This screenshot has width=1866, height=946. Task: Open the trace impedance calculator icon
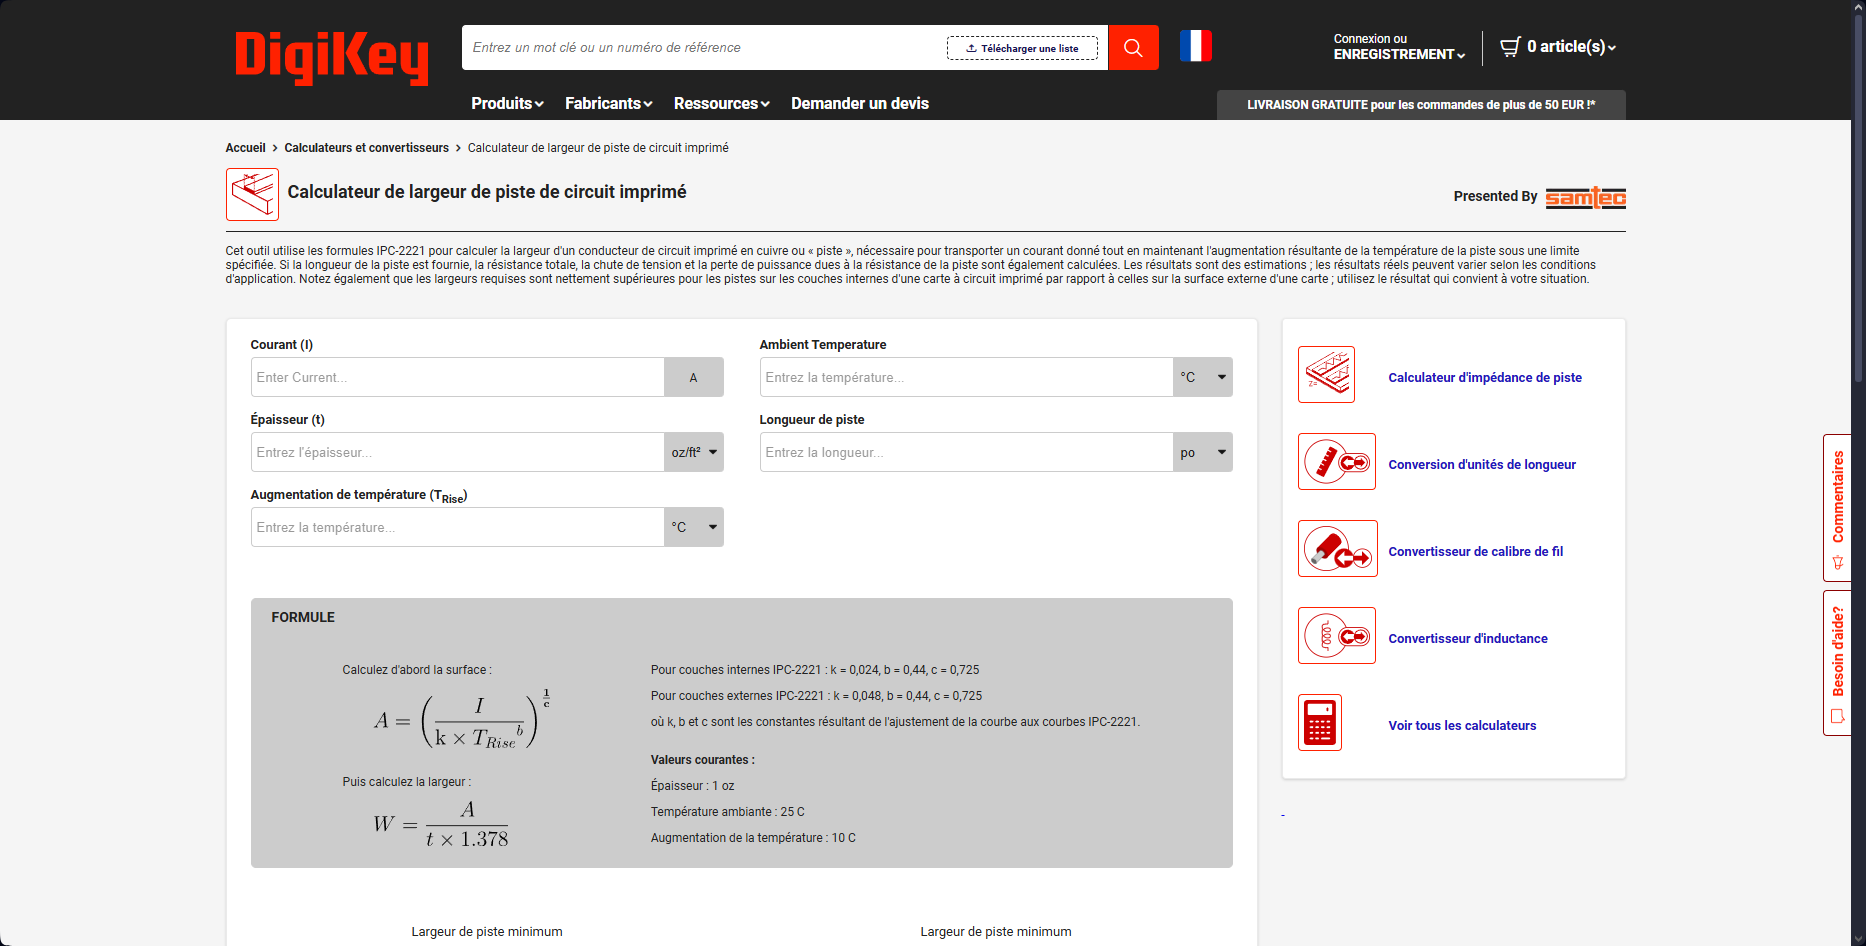(x=1326, y=375)
